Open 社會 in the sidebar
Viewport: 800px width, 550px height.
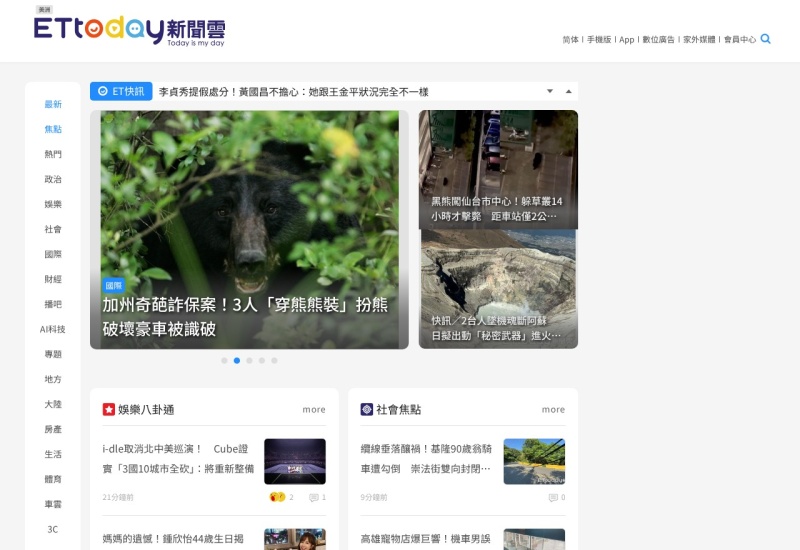pos(53,229)
